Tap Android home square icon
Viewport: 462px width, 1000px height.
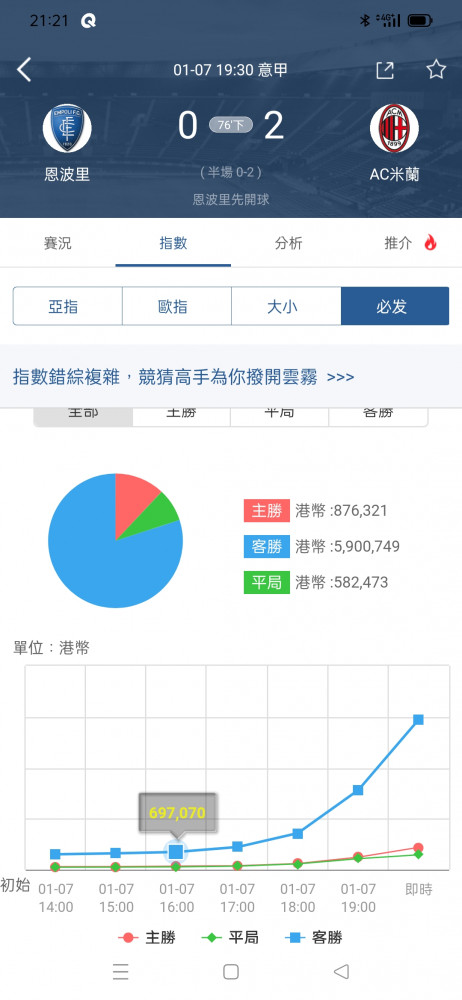[x=231, y=971]
